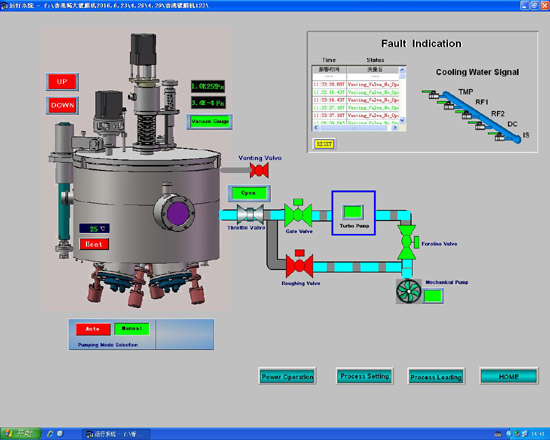Click the yellow RESET button
550x440 pixels.
pyautogui.click(x=324, y=144)
